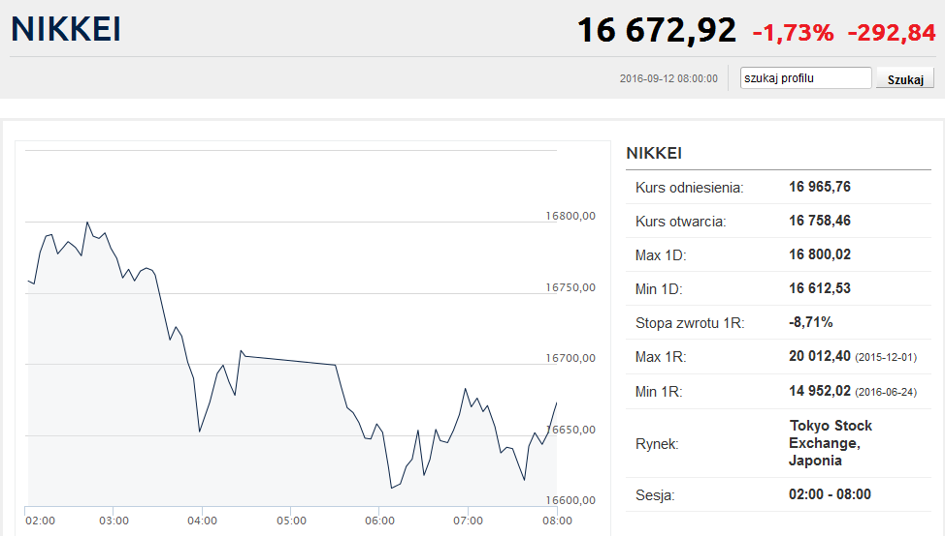
Task: Click the NIKKEI details panel title
Action: click(654, 153)
